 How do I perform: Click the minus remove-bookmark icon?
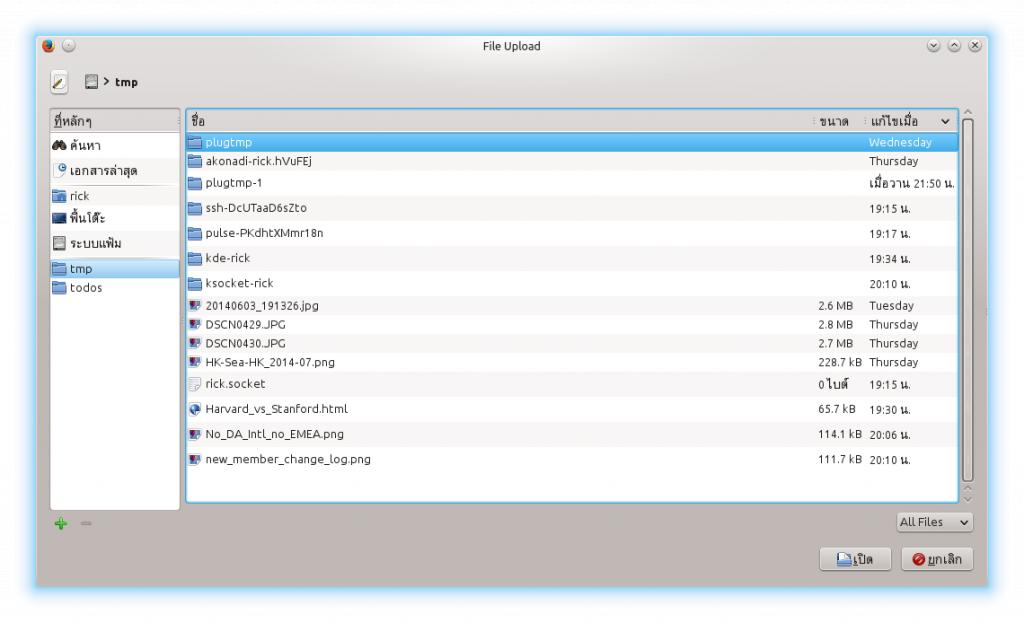click(x=86, y=523)
